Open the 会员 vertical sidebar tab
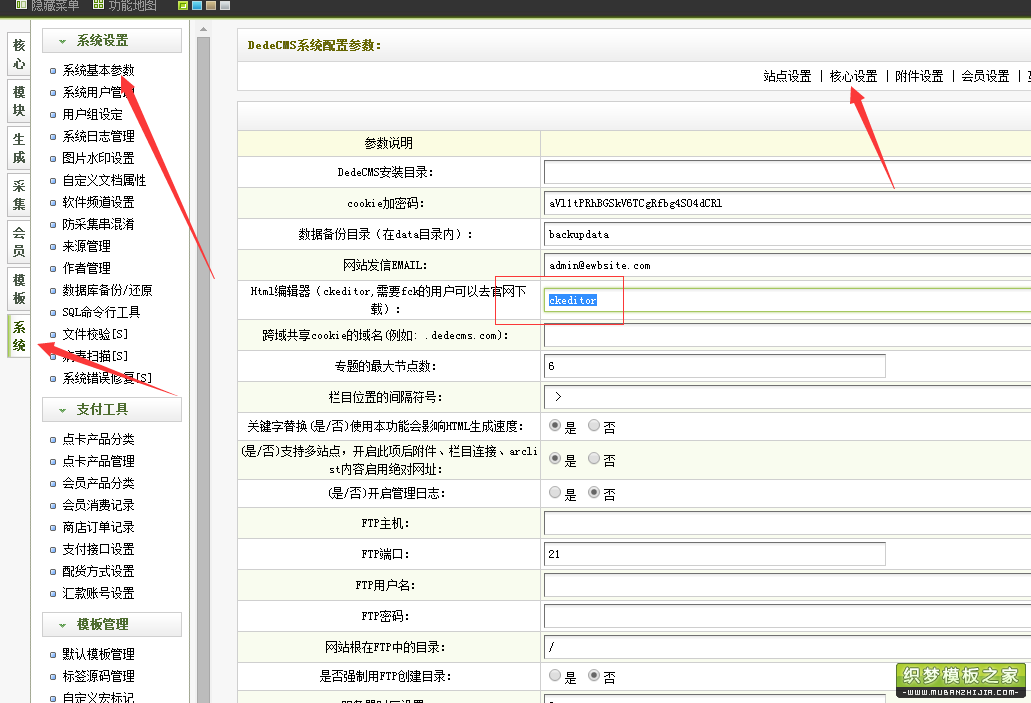This screenshot has width=1031, height=703. [19, 241]
